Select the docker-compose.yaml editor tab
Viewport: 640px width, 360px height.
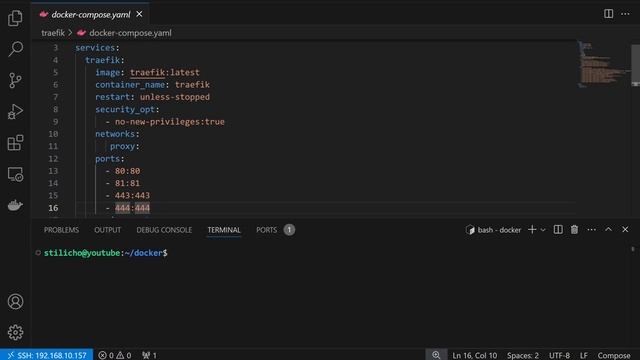click(x=90, y=14)
